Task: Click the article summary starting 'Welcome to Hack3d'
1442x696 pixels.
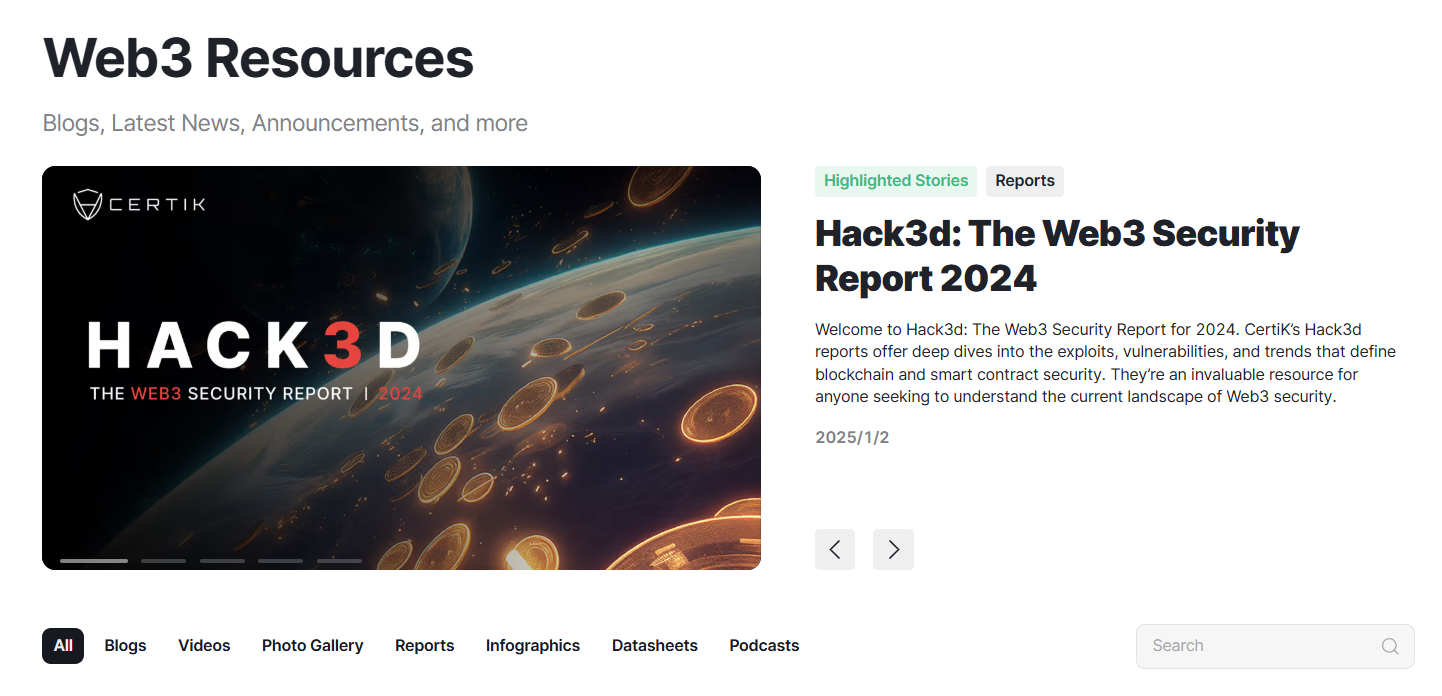Action: (1105, 362)
